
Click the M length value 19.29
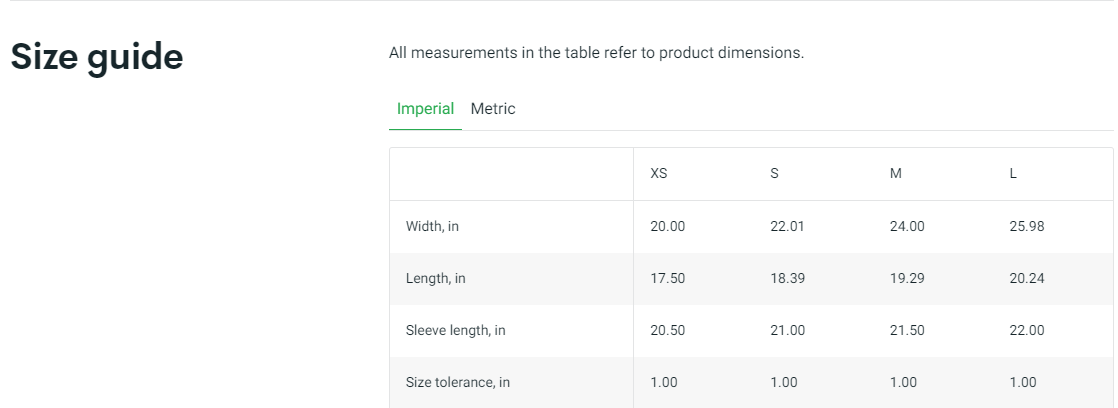[907, 279]
